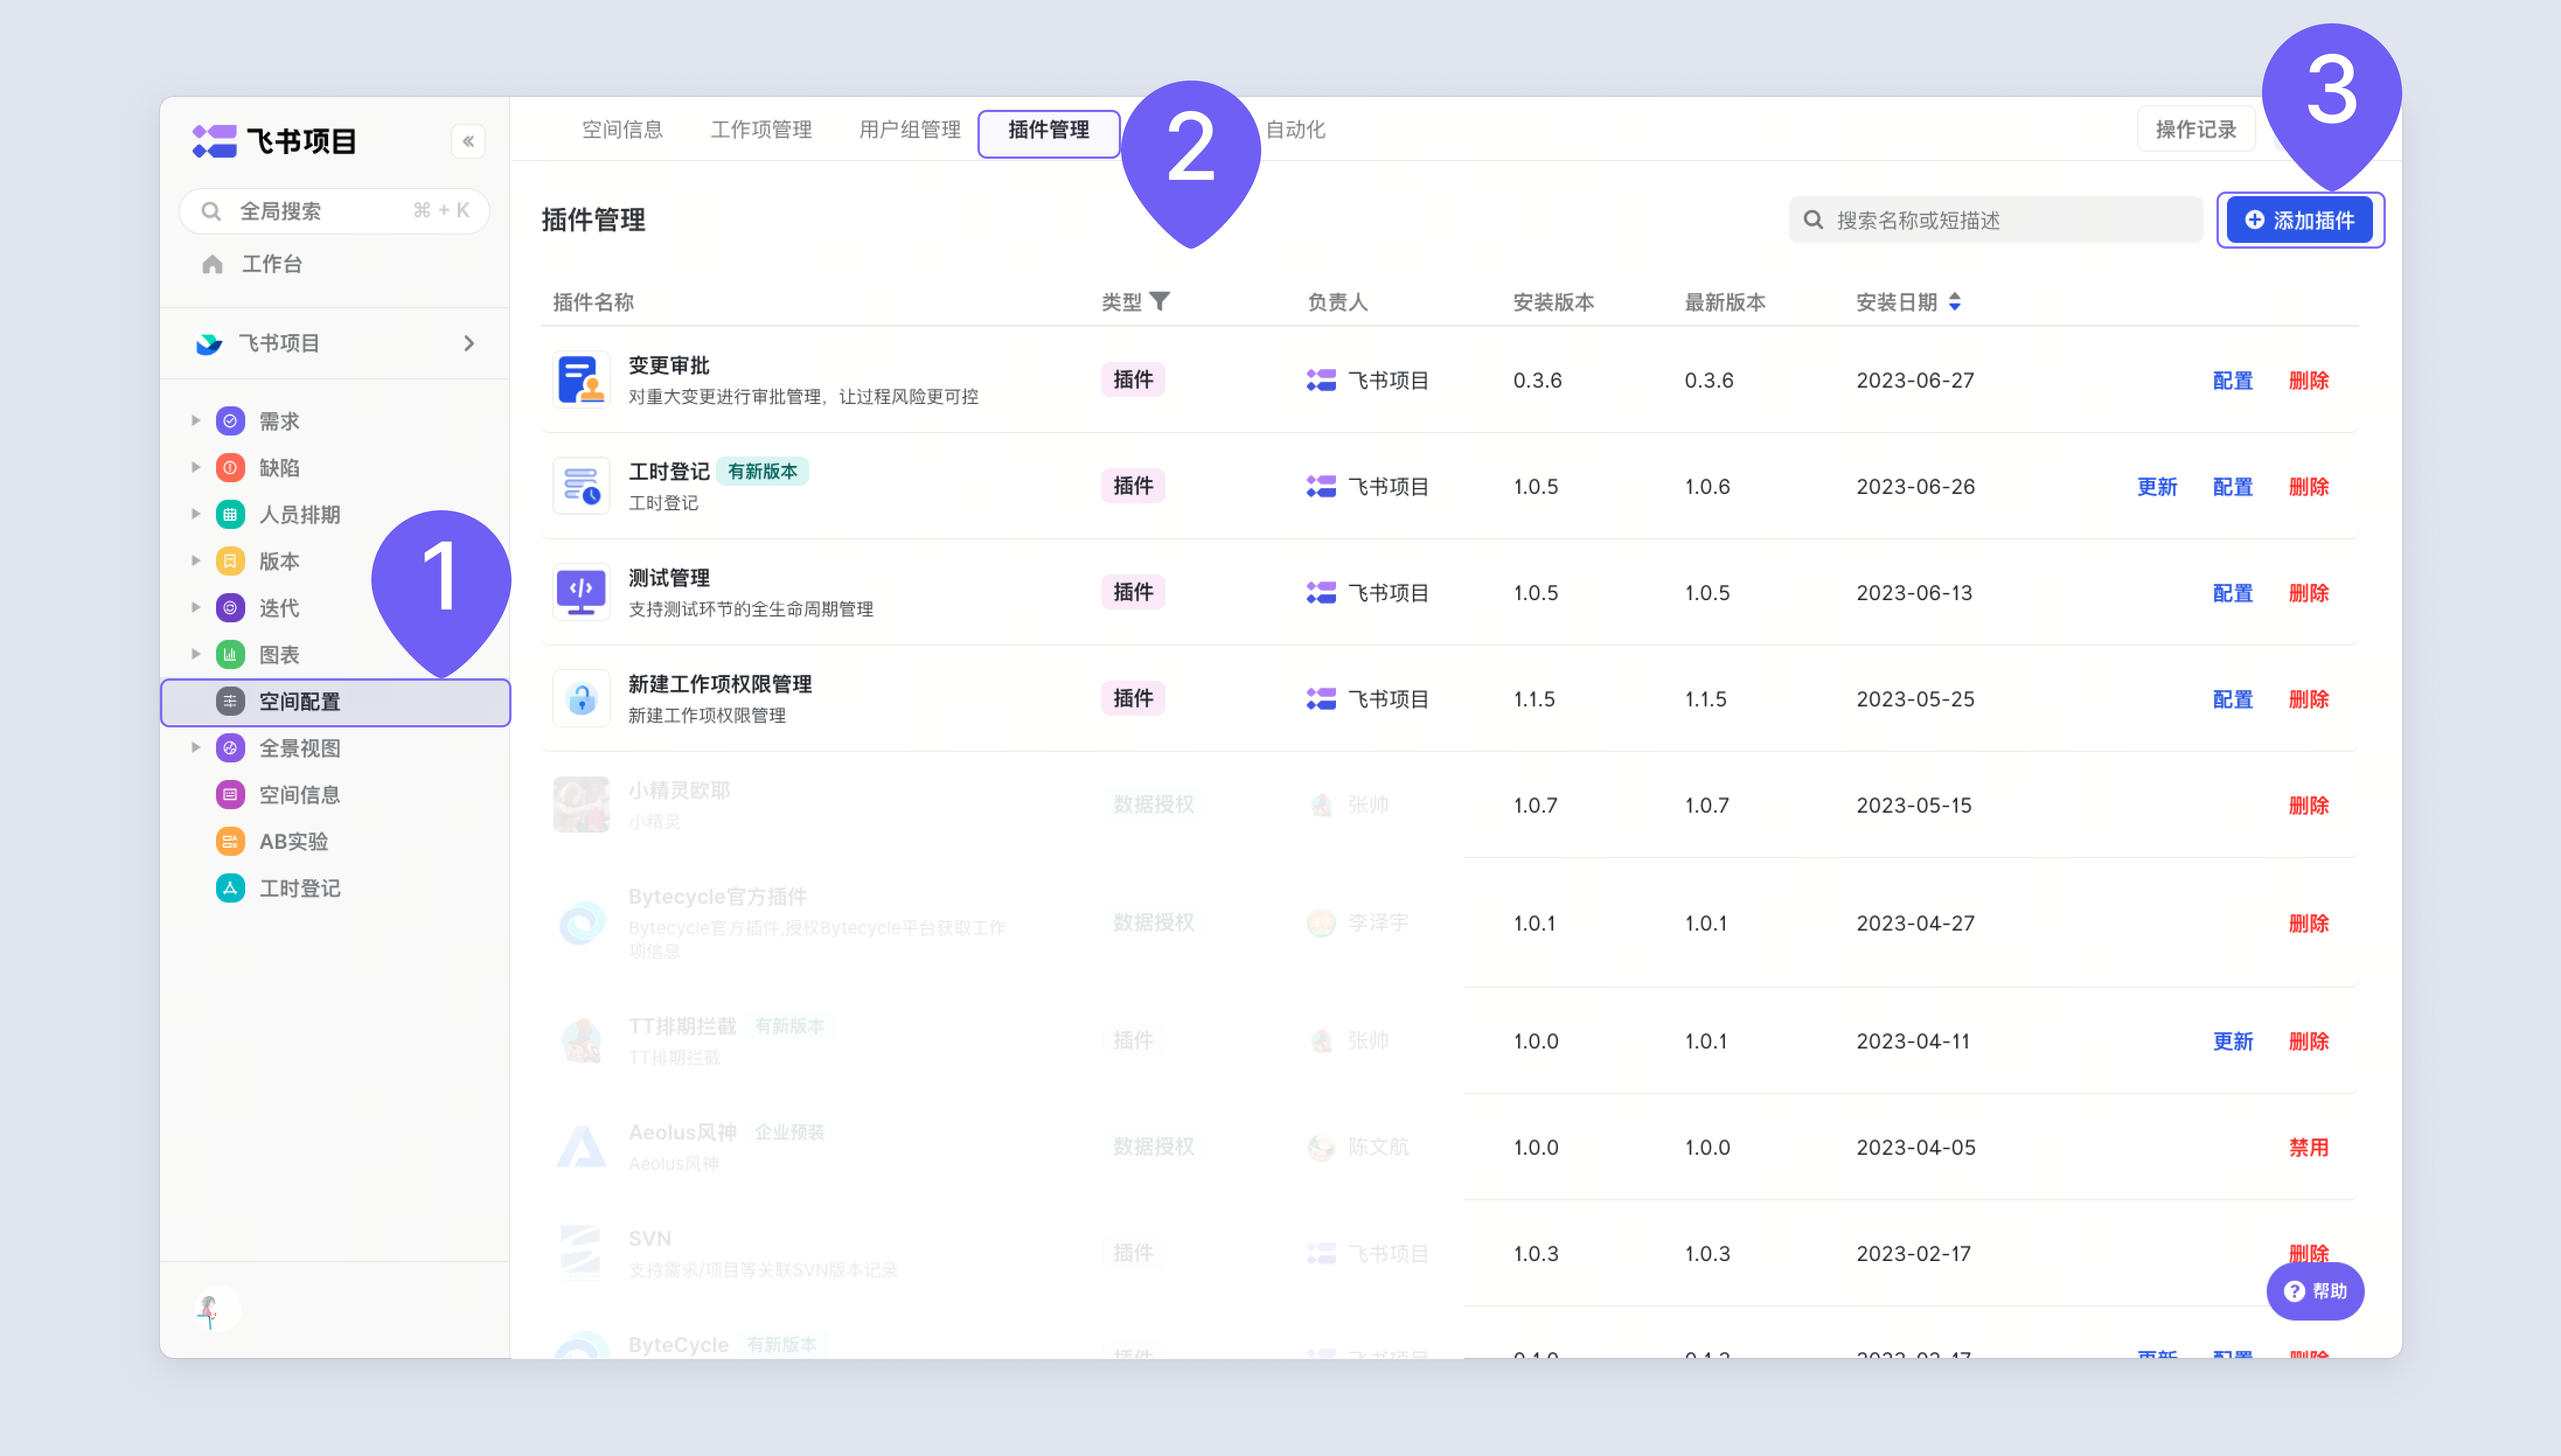Expand the 全景视图 tree item
This screenshot has height=1456, width=2561.
[196, 748]
